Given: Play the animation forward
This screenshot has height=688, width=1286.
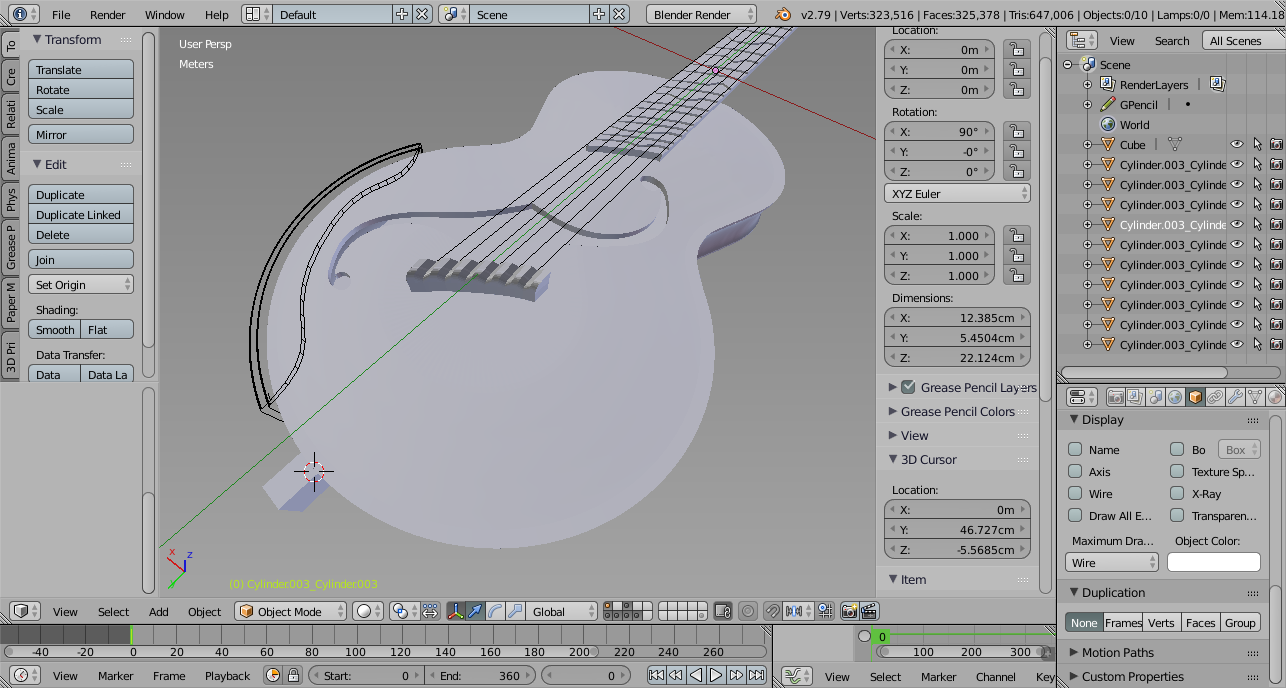Looking at the screenshot, I should [x=716, y=676].
